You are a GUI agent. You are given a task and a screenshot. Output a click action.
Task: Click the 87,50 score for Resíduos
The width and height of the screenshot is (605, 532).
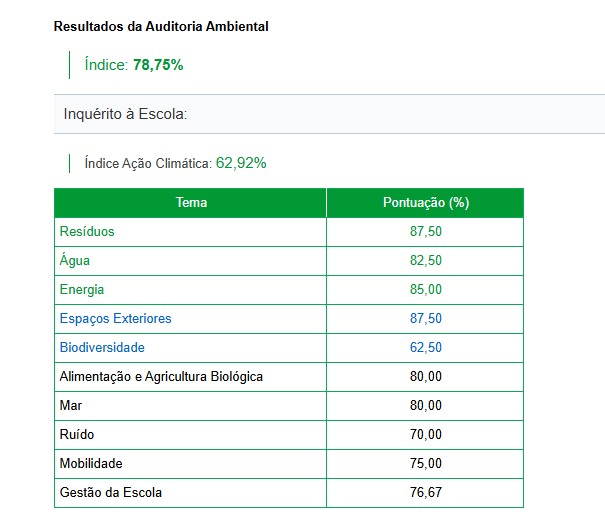pyautogui.click(x=426, y=231)
